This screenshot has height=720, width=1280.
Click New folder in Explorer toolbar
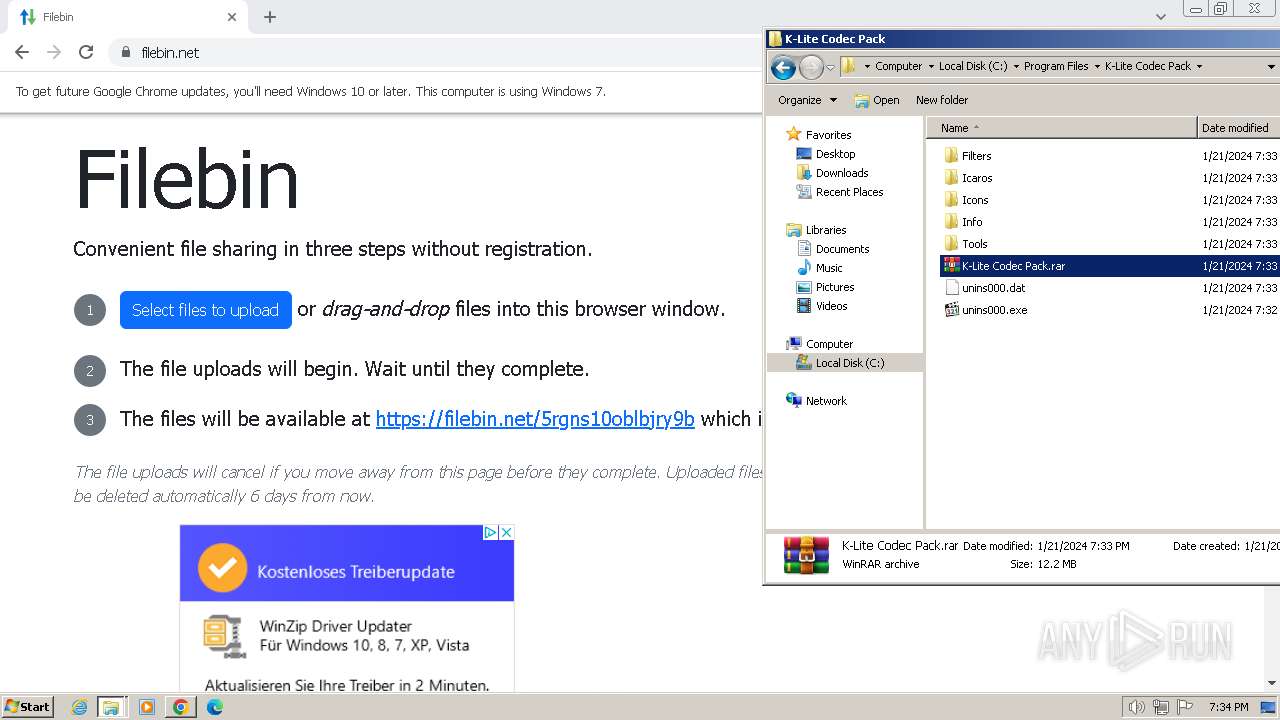tap(942, 100)
